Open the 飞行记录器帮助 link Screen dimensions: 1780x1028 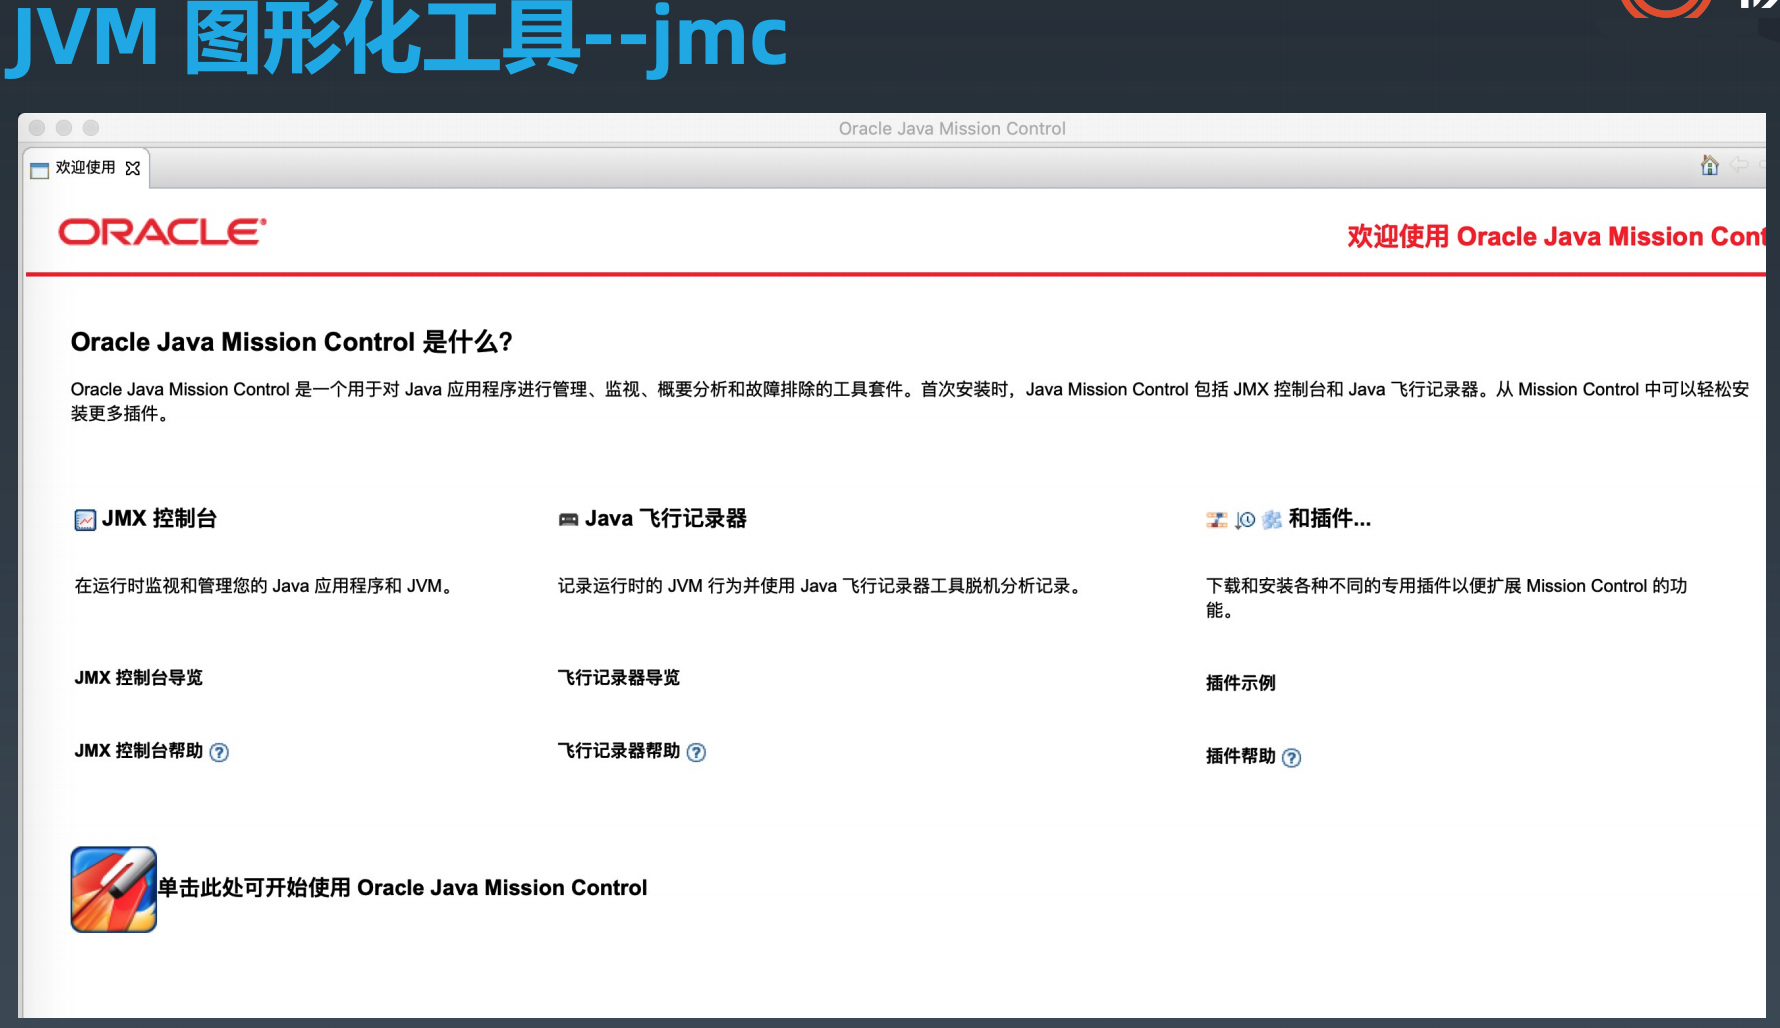tap(619, 751)
